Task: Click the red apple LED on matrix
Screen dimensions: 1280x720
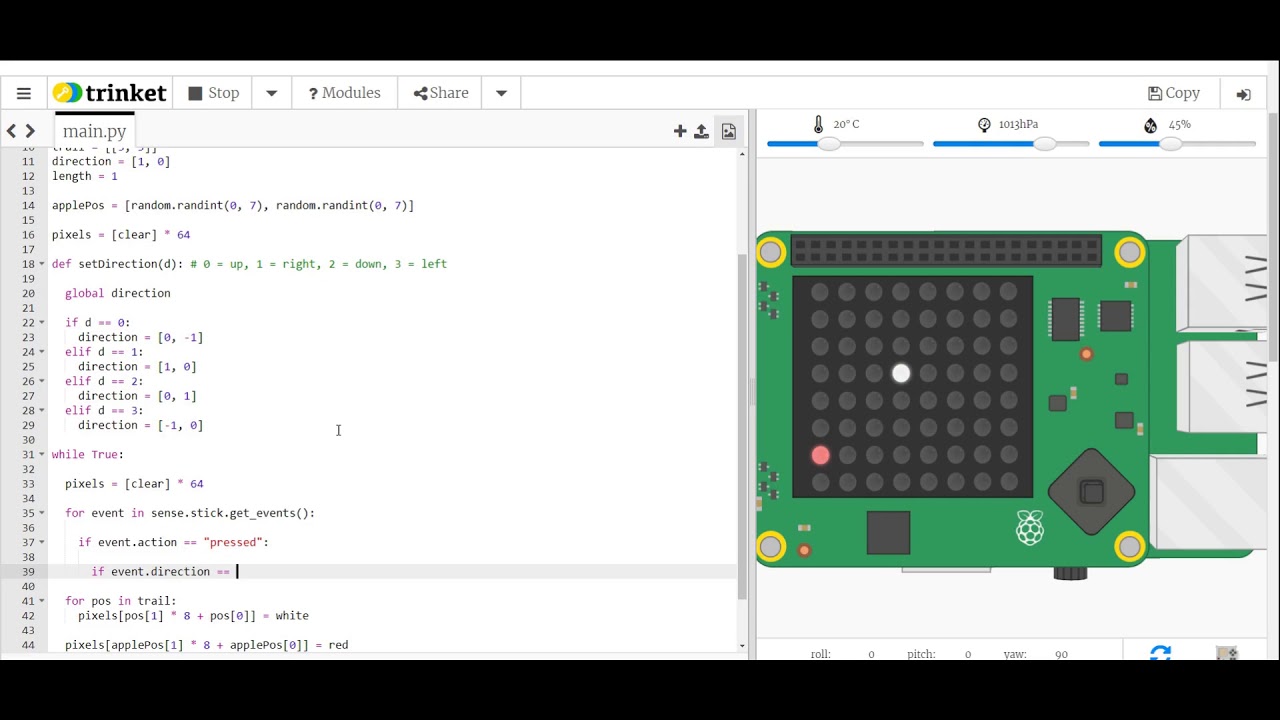Action: 820,455
